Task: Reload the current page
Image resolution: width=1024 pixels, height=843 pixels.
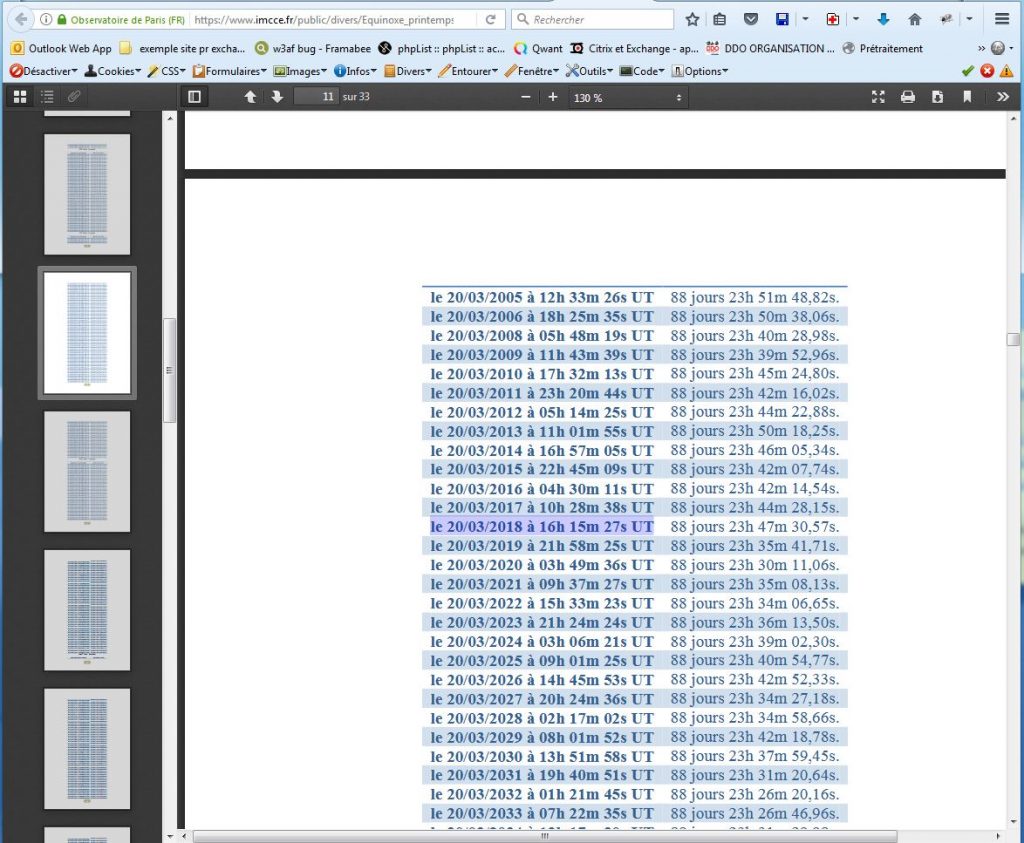Action: pyautogui.click(x=490, y=19)
